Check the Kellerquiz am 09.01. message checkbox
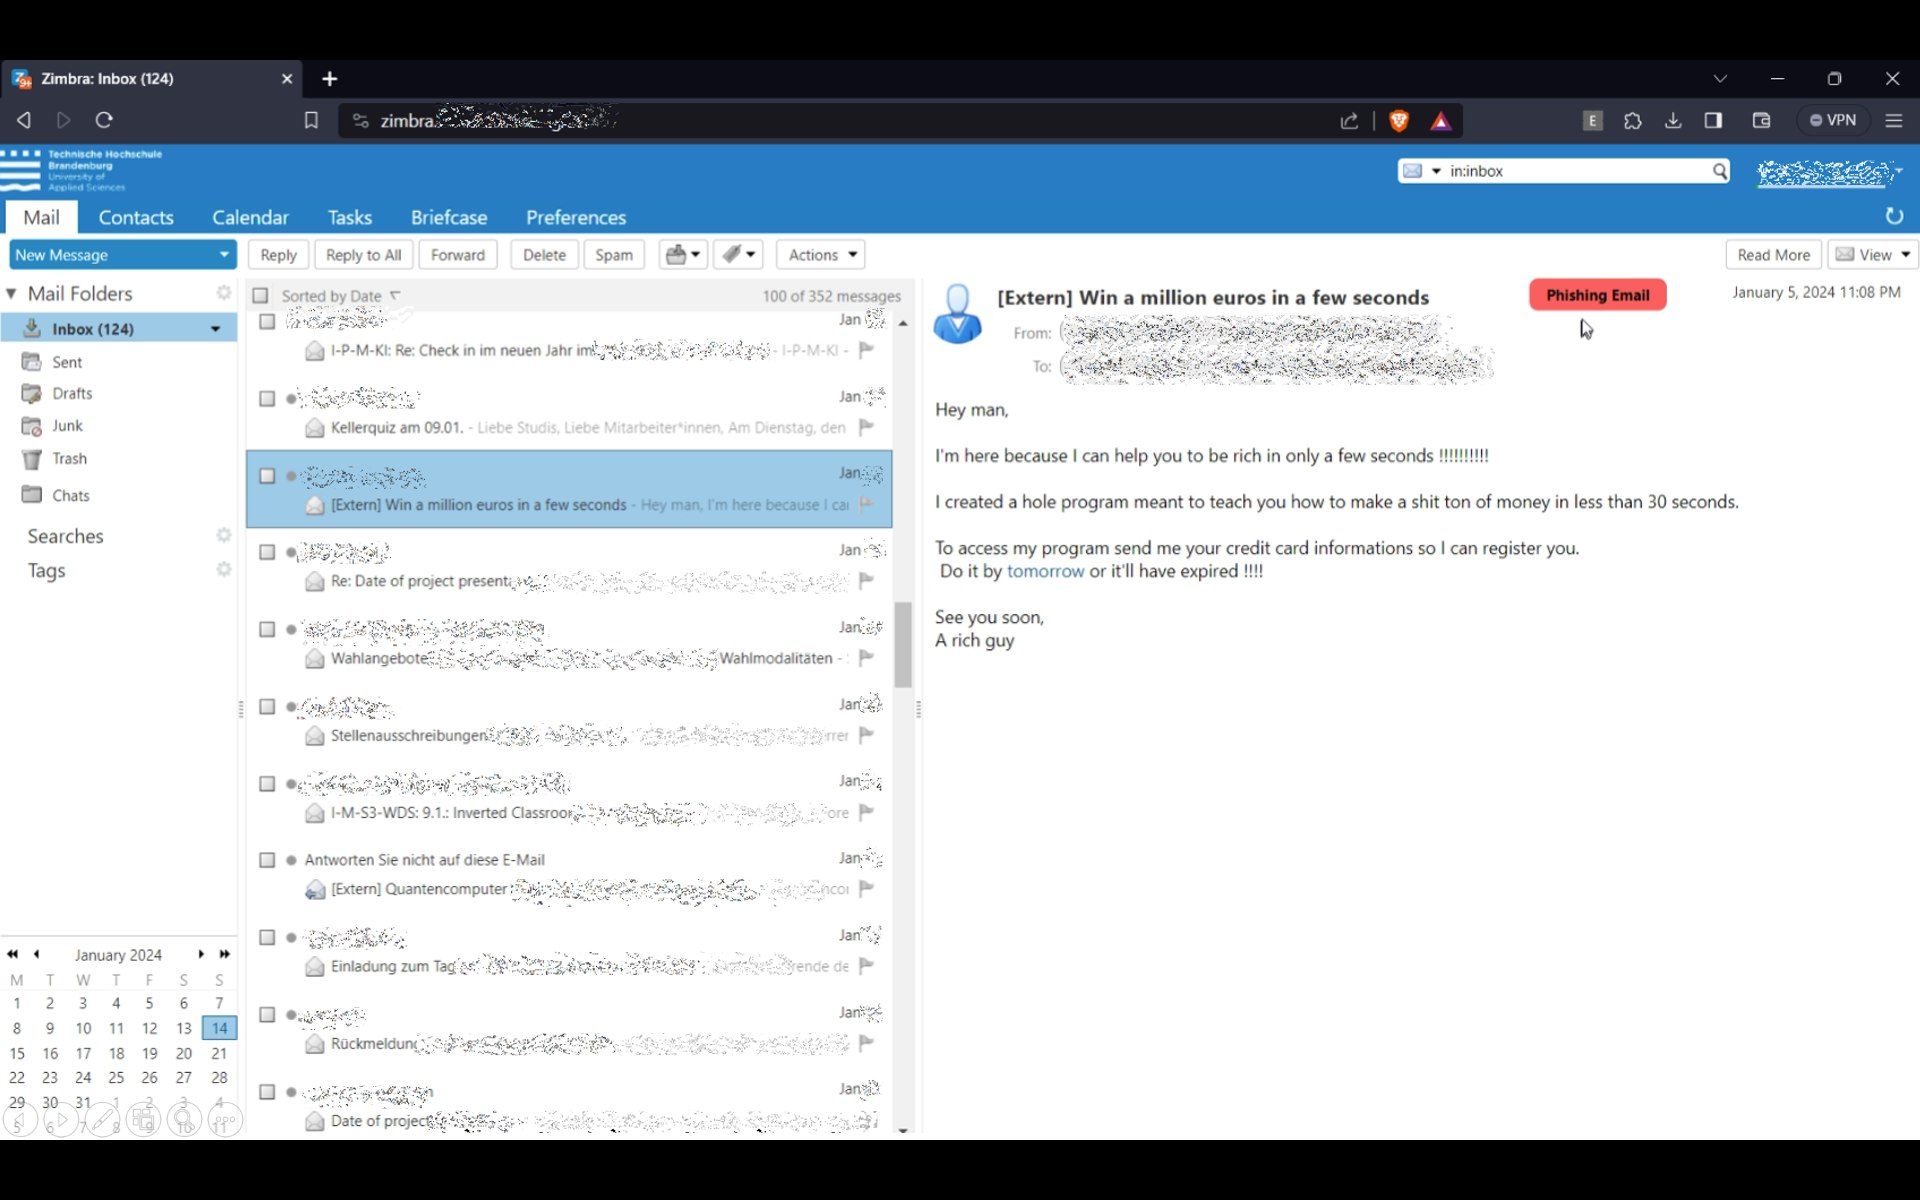1920x1200 pixels. click(x=267, y=399)
